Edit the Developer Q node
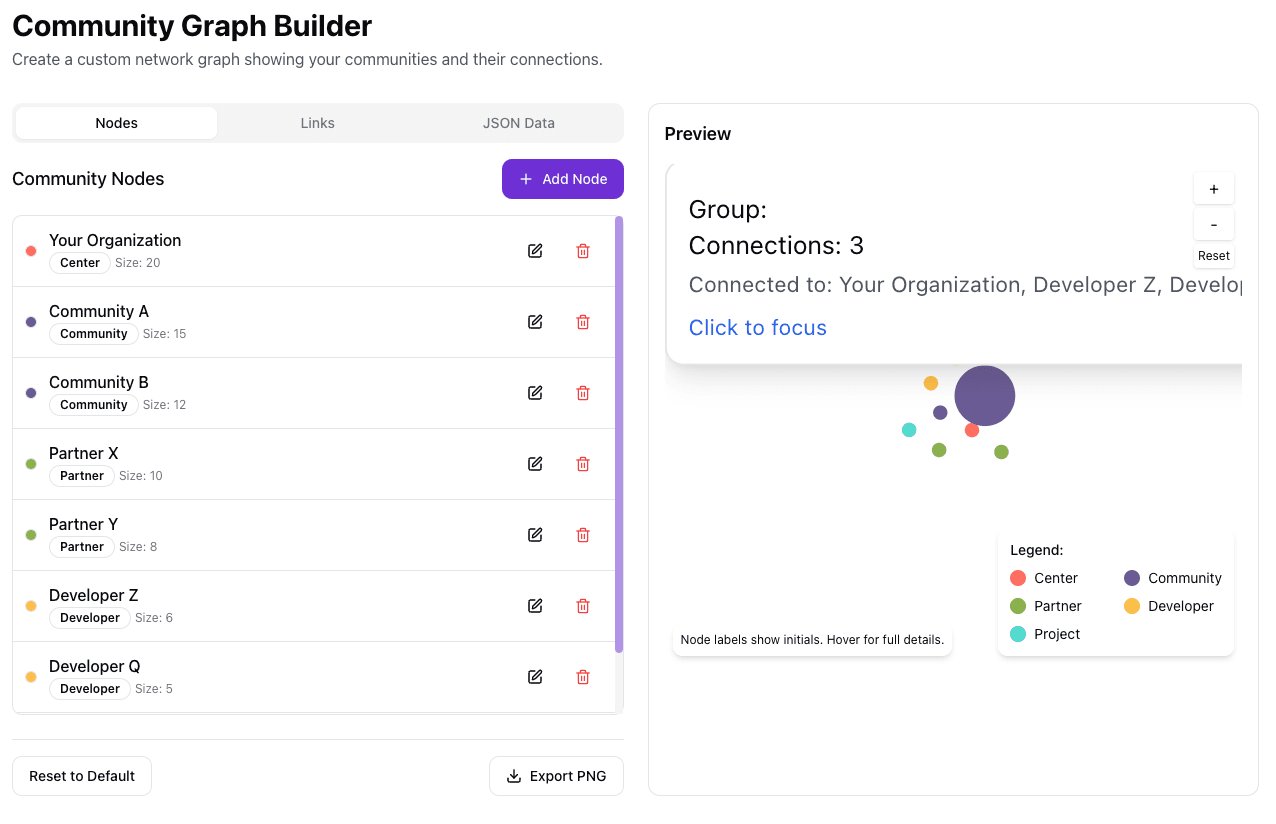1276x824 pixels. click(535, 677)
